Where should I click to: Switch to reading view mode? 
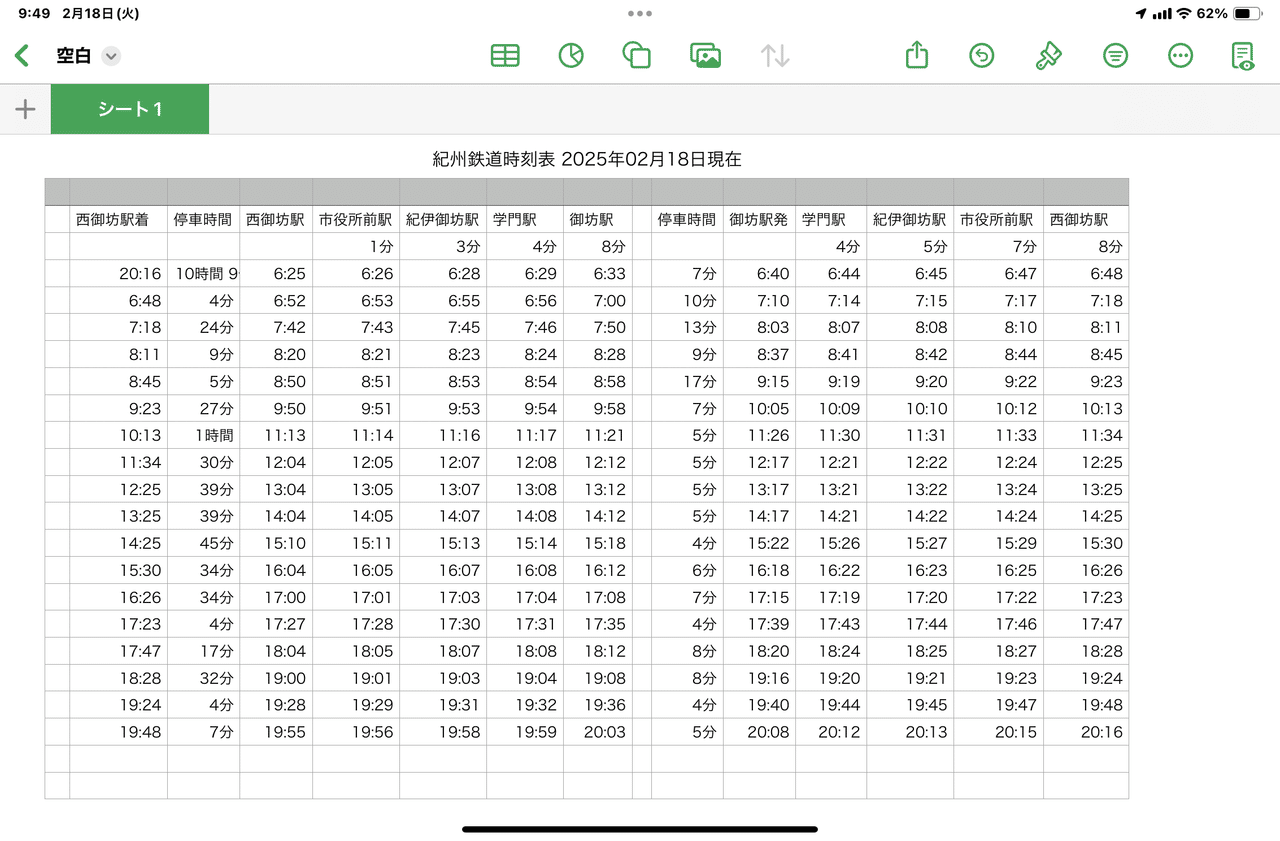click(1243, 56)
